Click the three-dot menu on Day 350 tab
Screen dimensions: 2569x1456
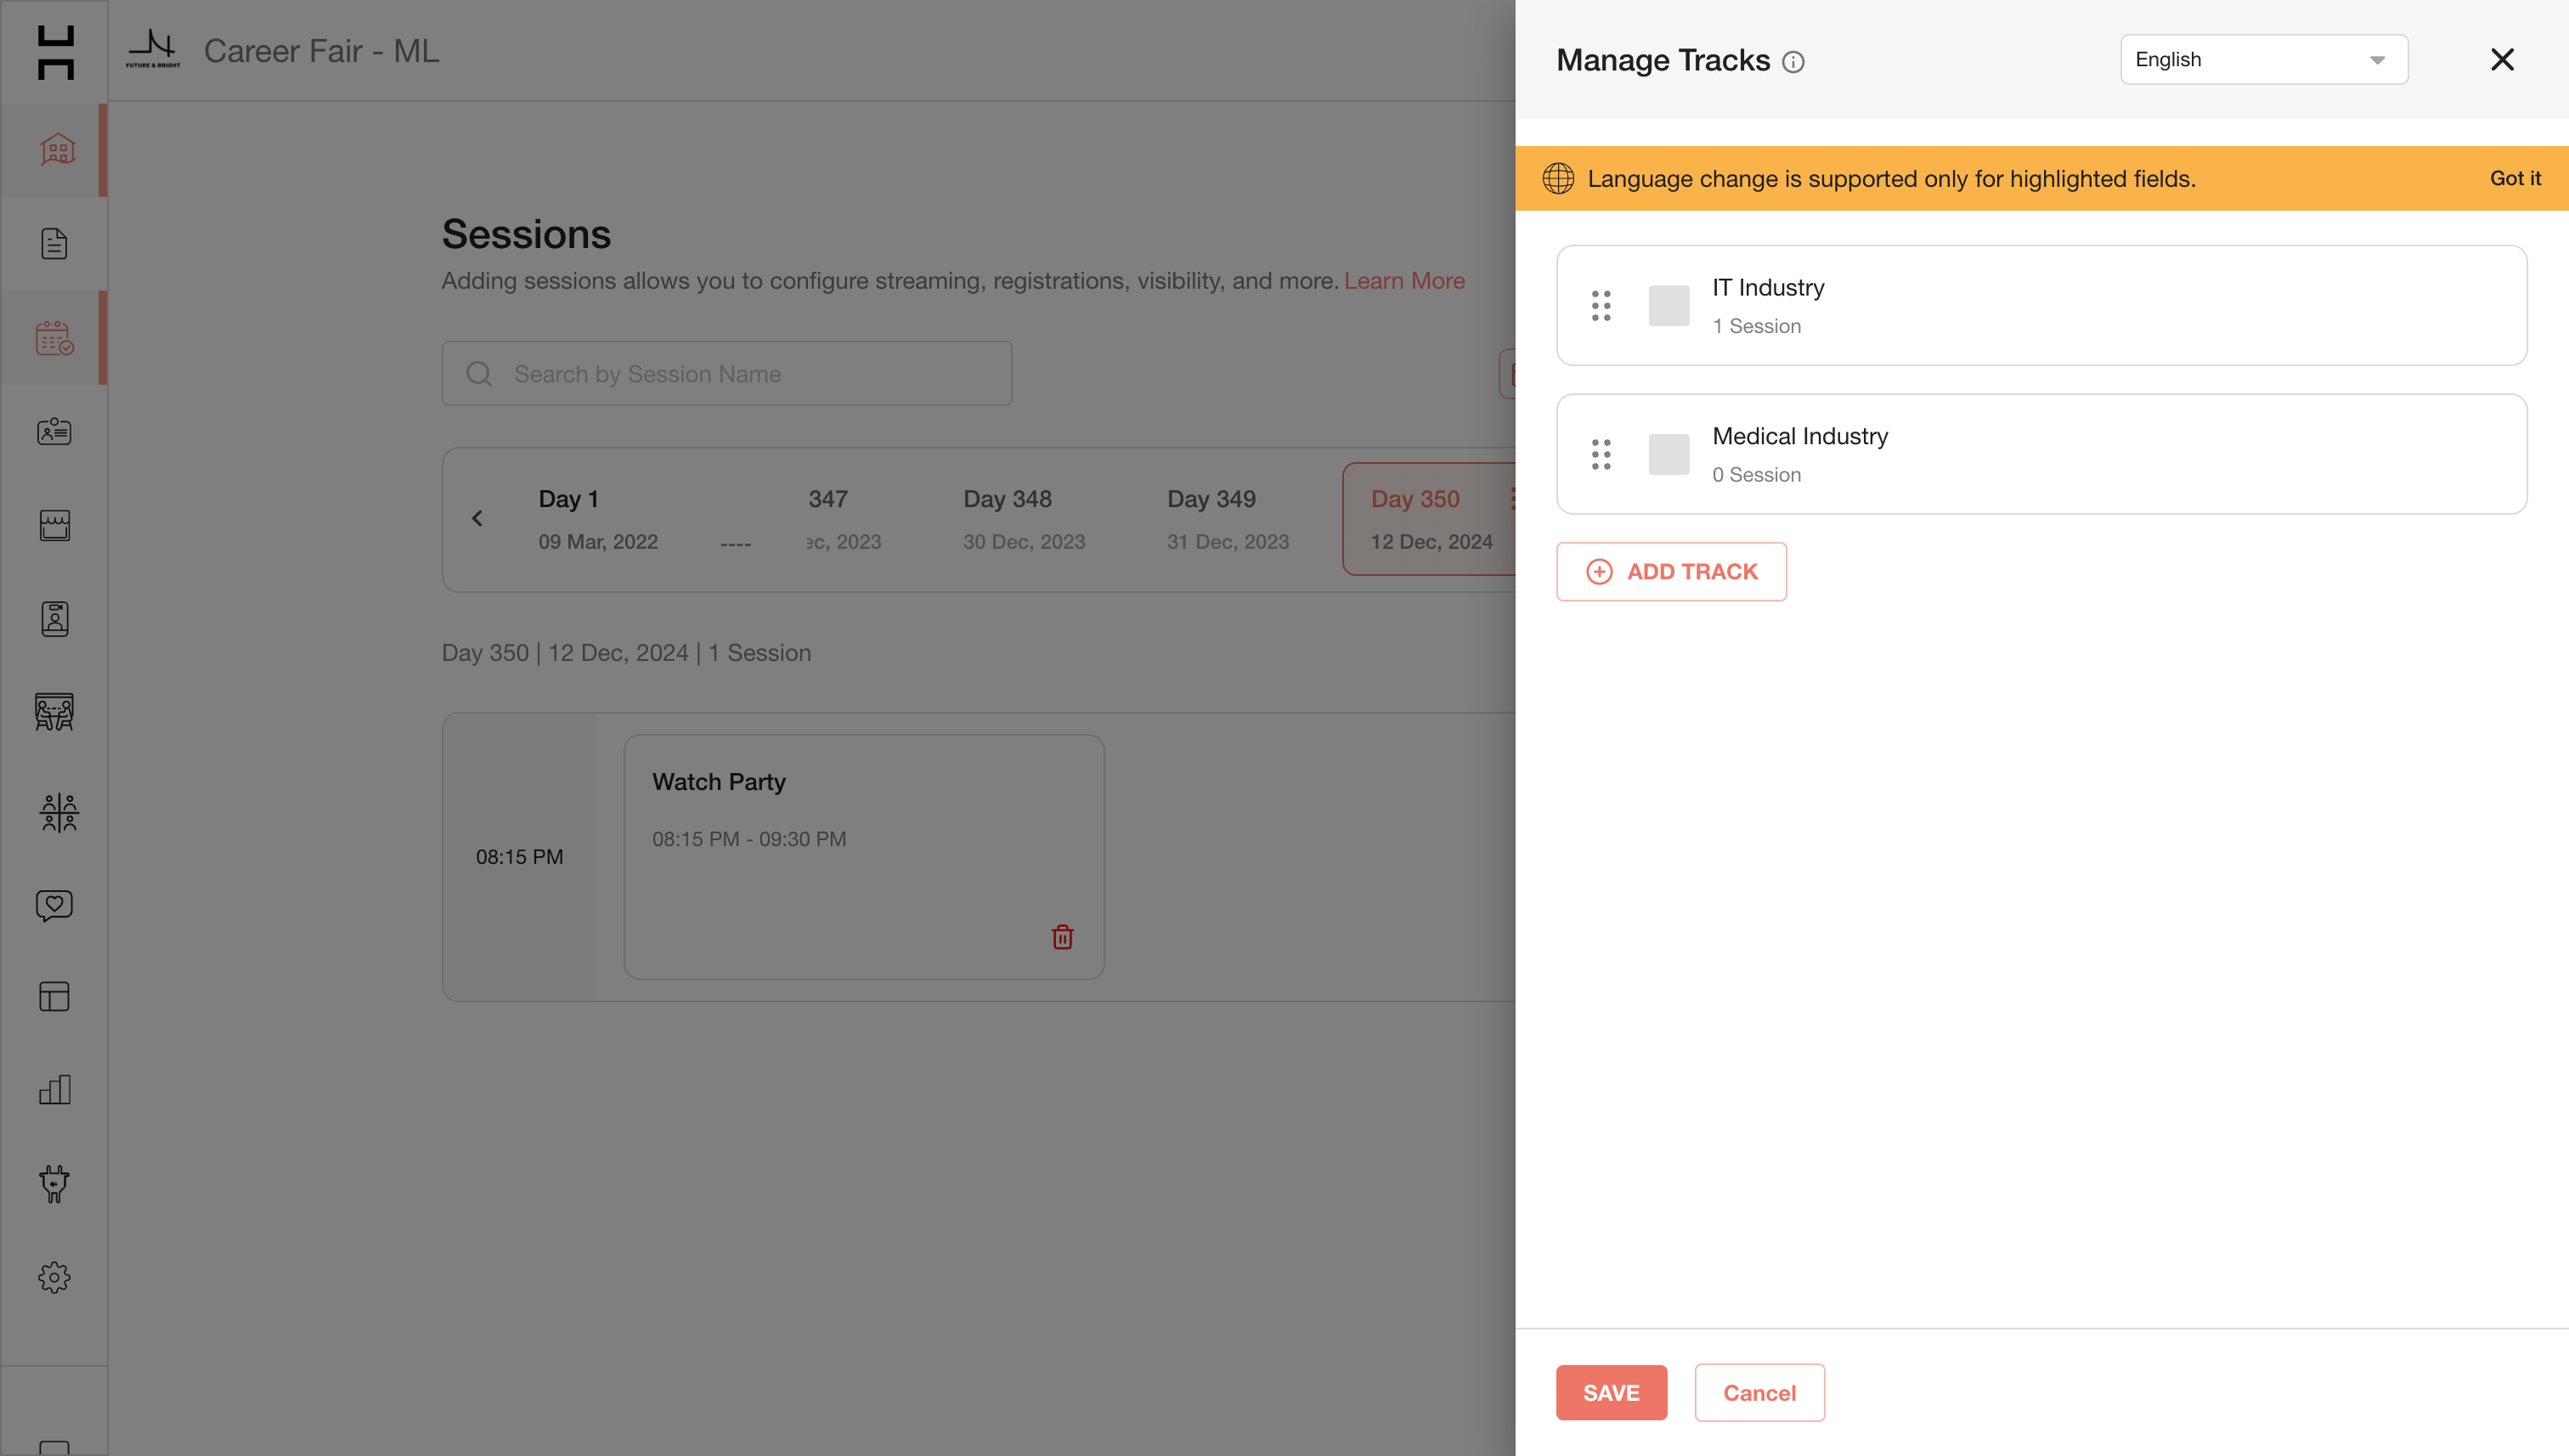(1512, 498)
